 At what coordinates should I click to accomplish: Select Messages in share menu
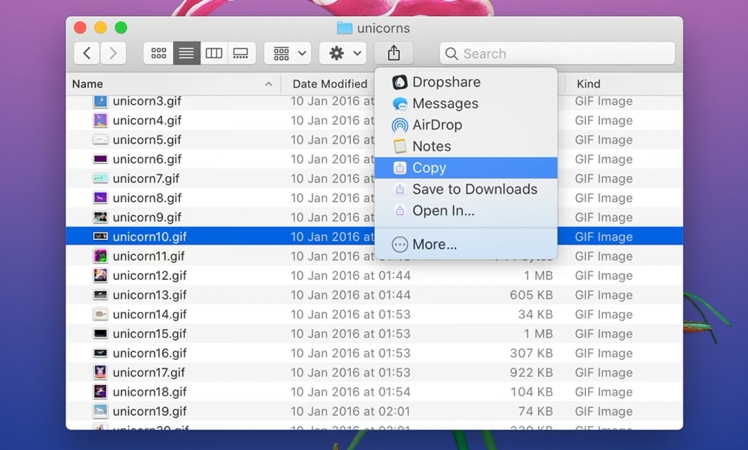tap(445, 104)
